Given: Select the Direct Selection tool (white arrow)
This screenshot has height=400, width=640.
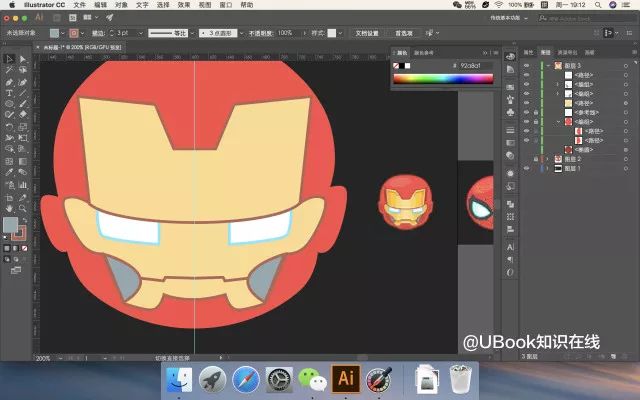Looking at the screenshot, I should (22, 59).
